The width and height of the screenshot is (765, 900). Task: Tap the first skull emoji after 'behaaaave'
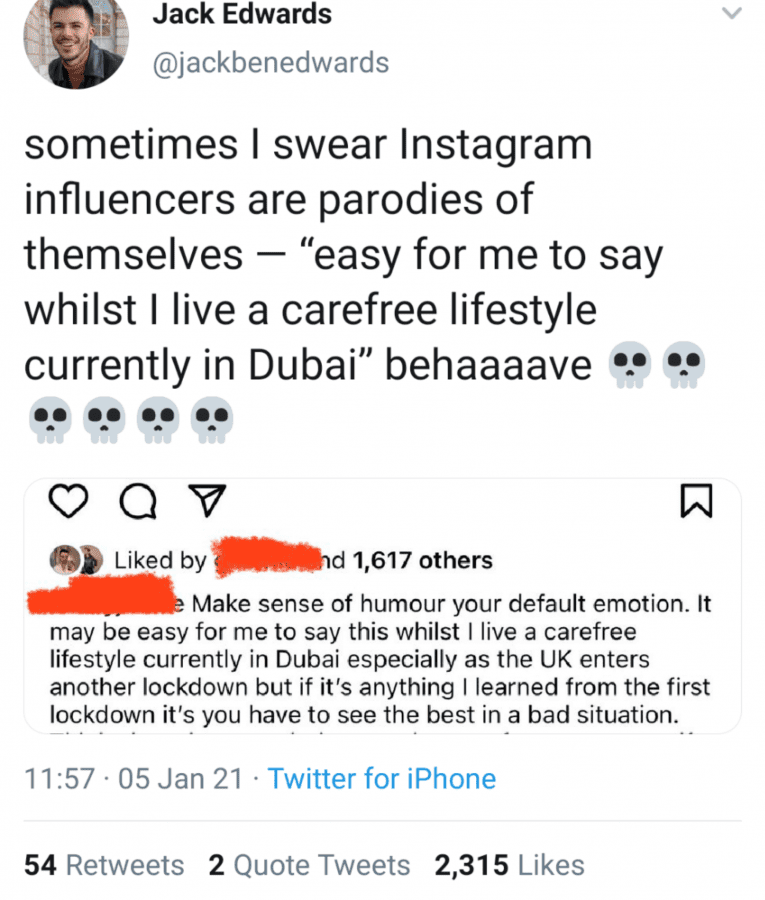coord(630,365)
